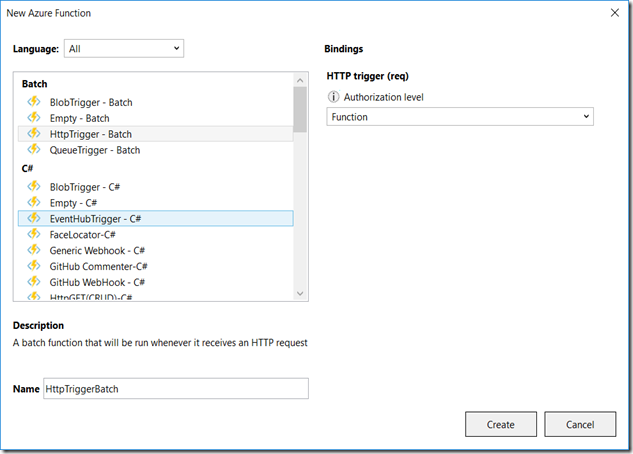This screenshot has width=633, height=454.
Task: Click the function icon beside Generic Webhook - C#
Action: (x=34, y=250)
